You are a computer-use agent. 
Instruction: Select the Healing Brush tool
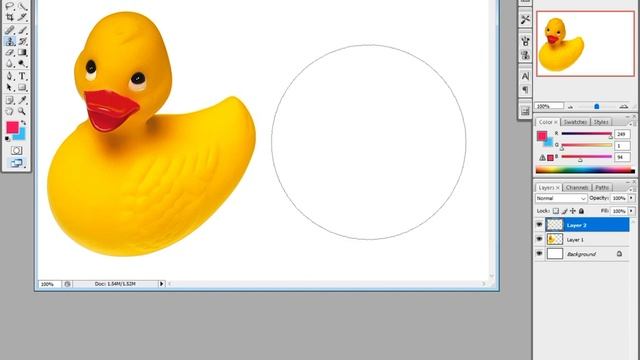[10, 30]
